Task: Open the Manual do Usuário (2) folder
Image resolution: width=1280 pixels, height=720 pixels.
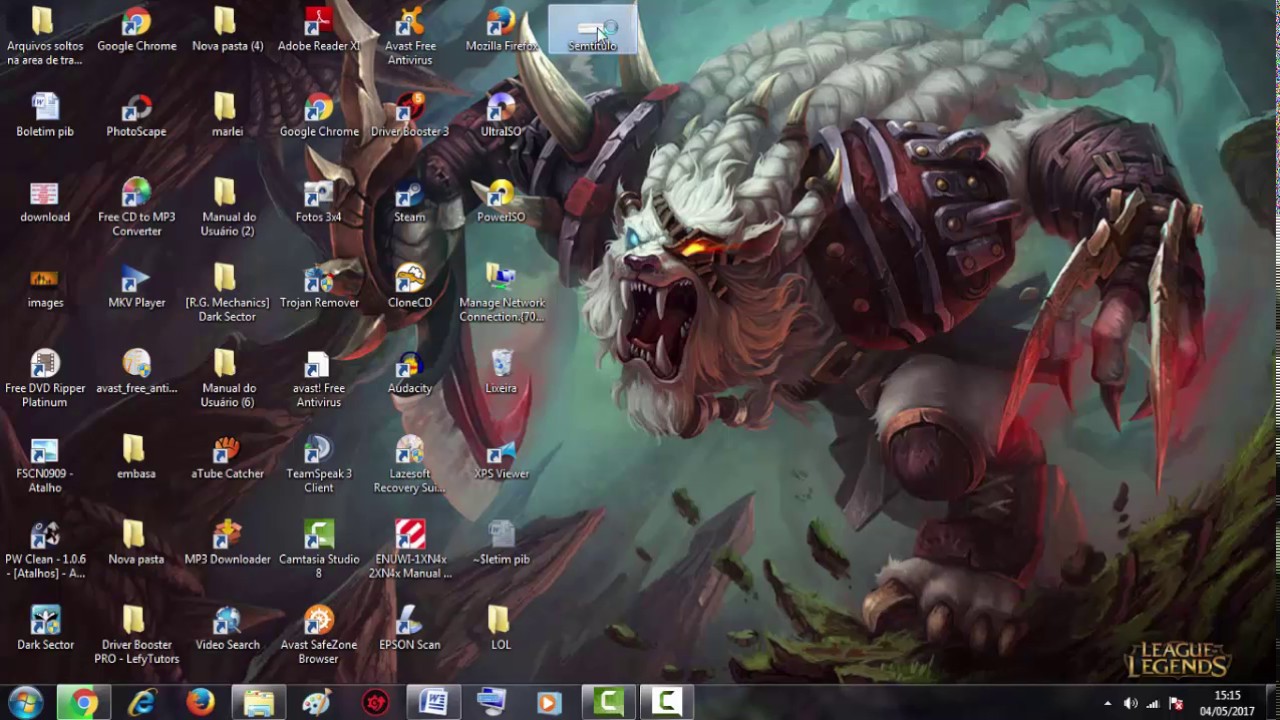Action: [227, 207]
